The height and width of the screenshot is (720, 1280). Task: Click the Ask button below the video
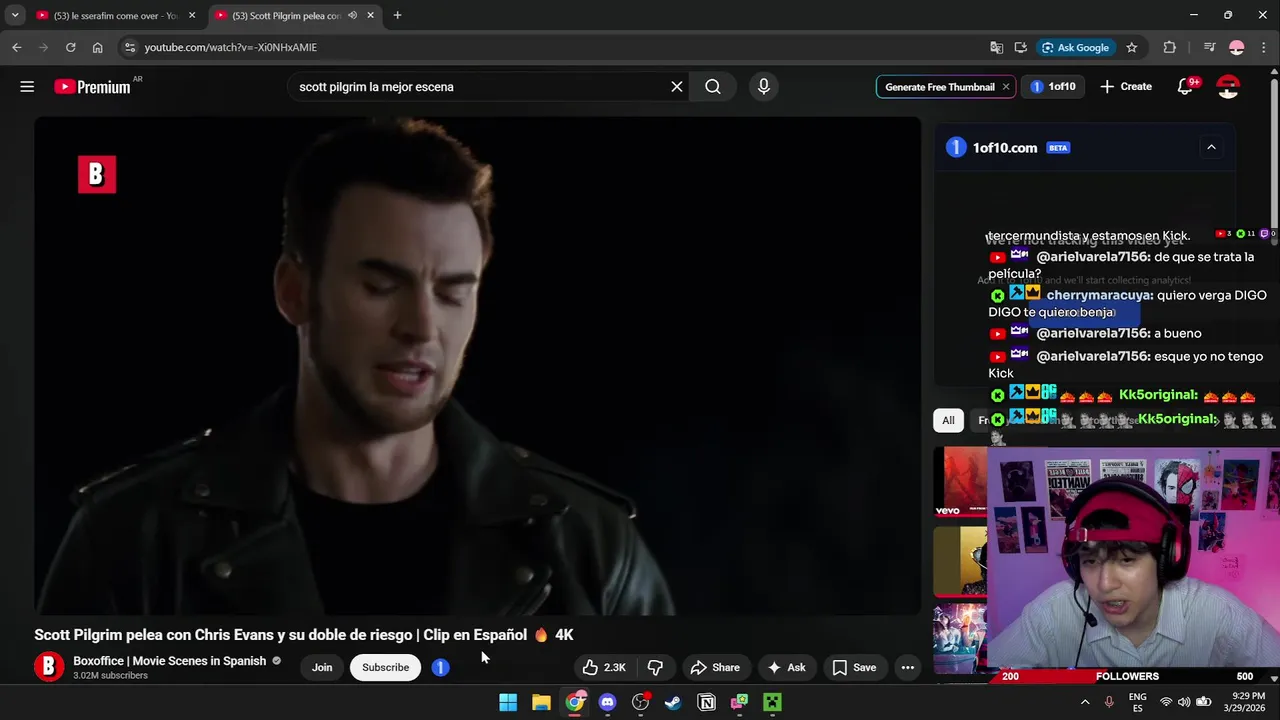pyautogui.click(x=786, y=667)
